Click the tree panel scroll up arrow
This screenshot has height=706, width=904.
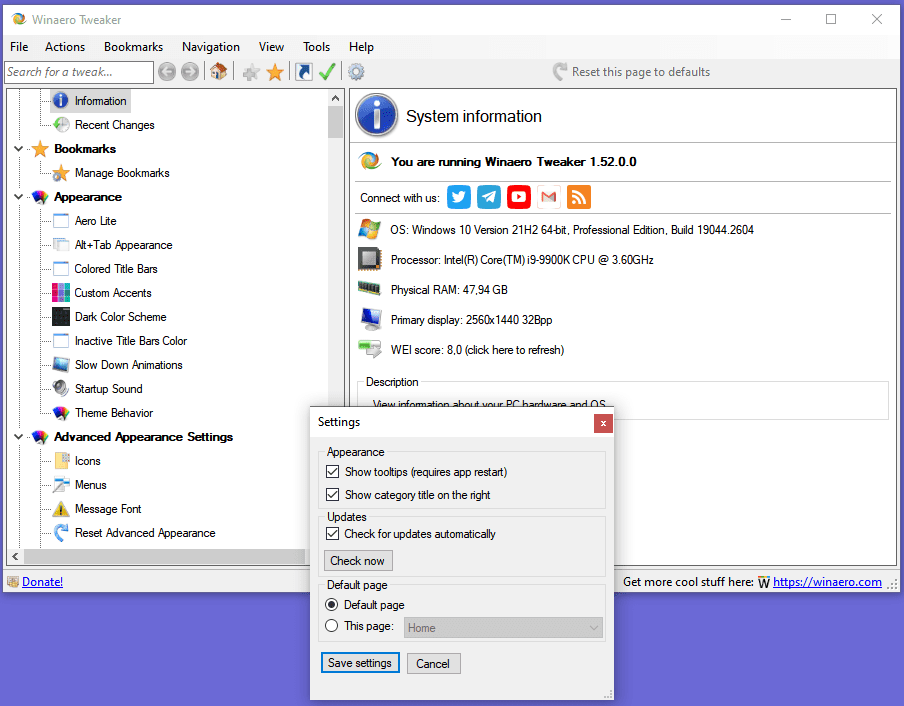336,99
